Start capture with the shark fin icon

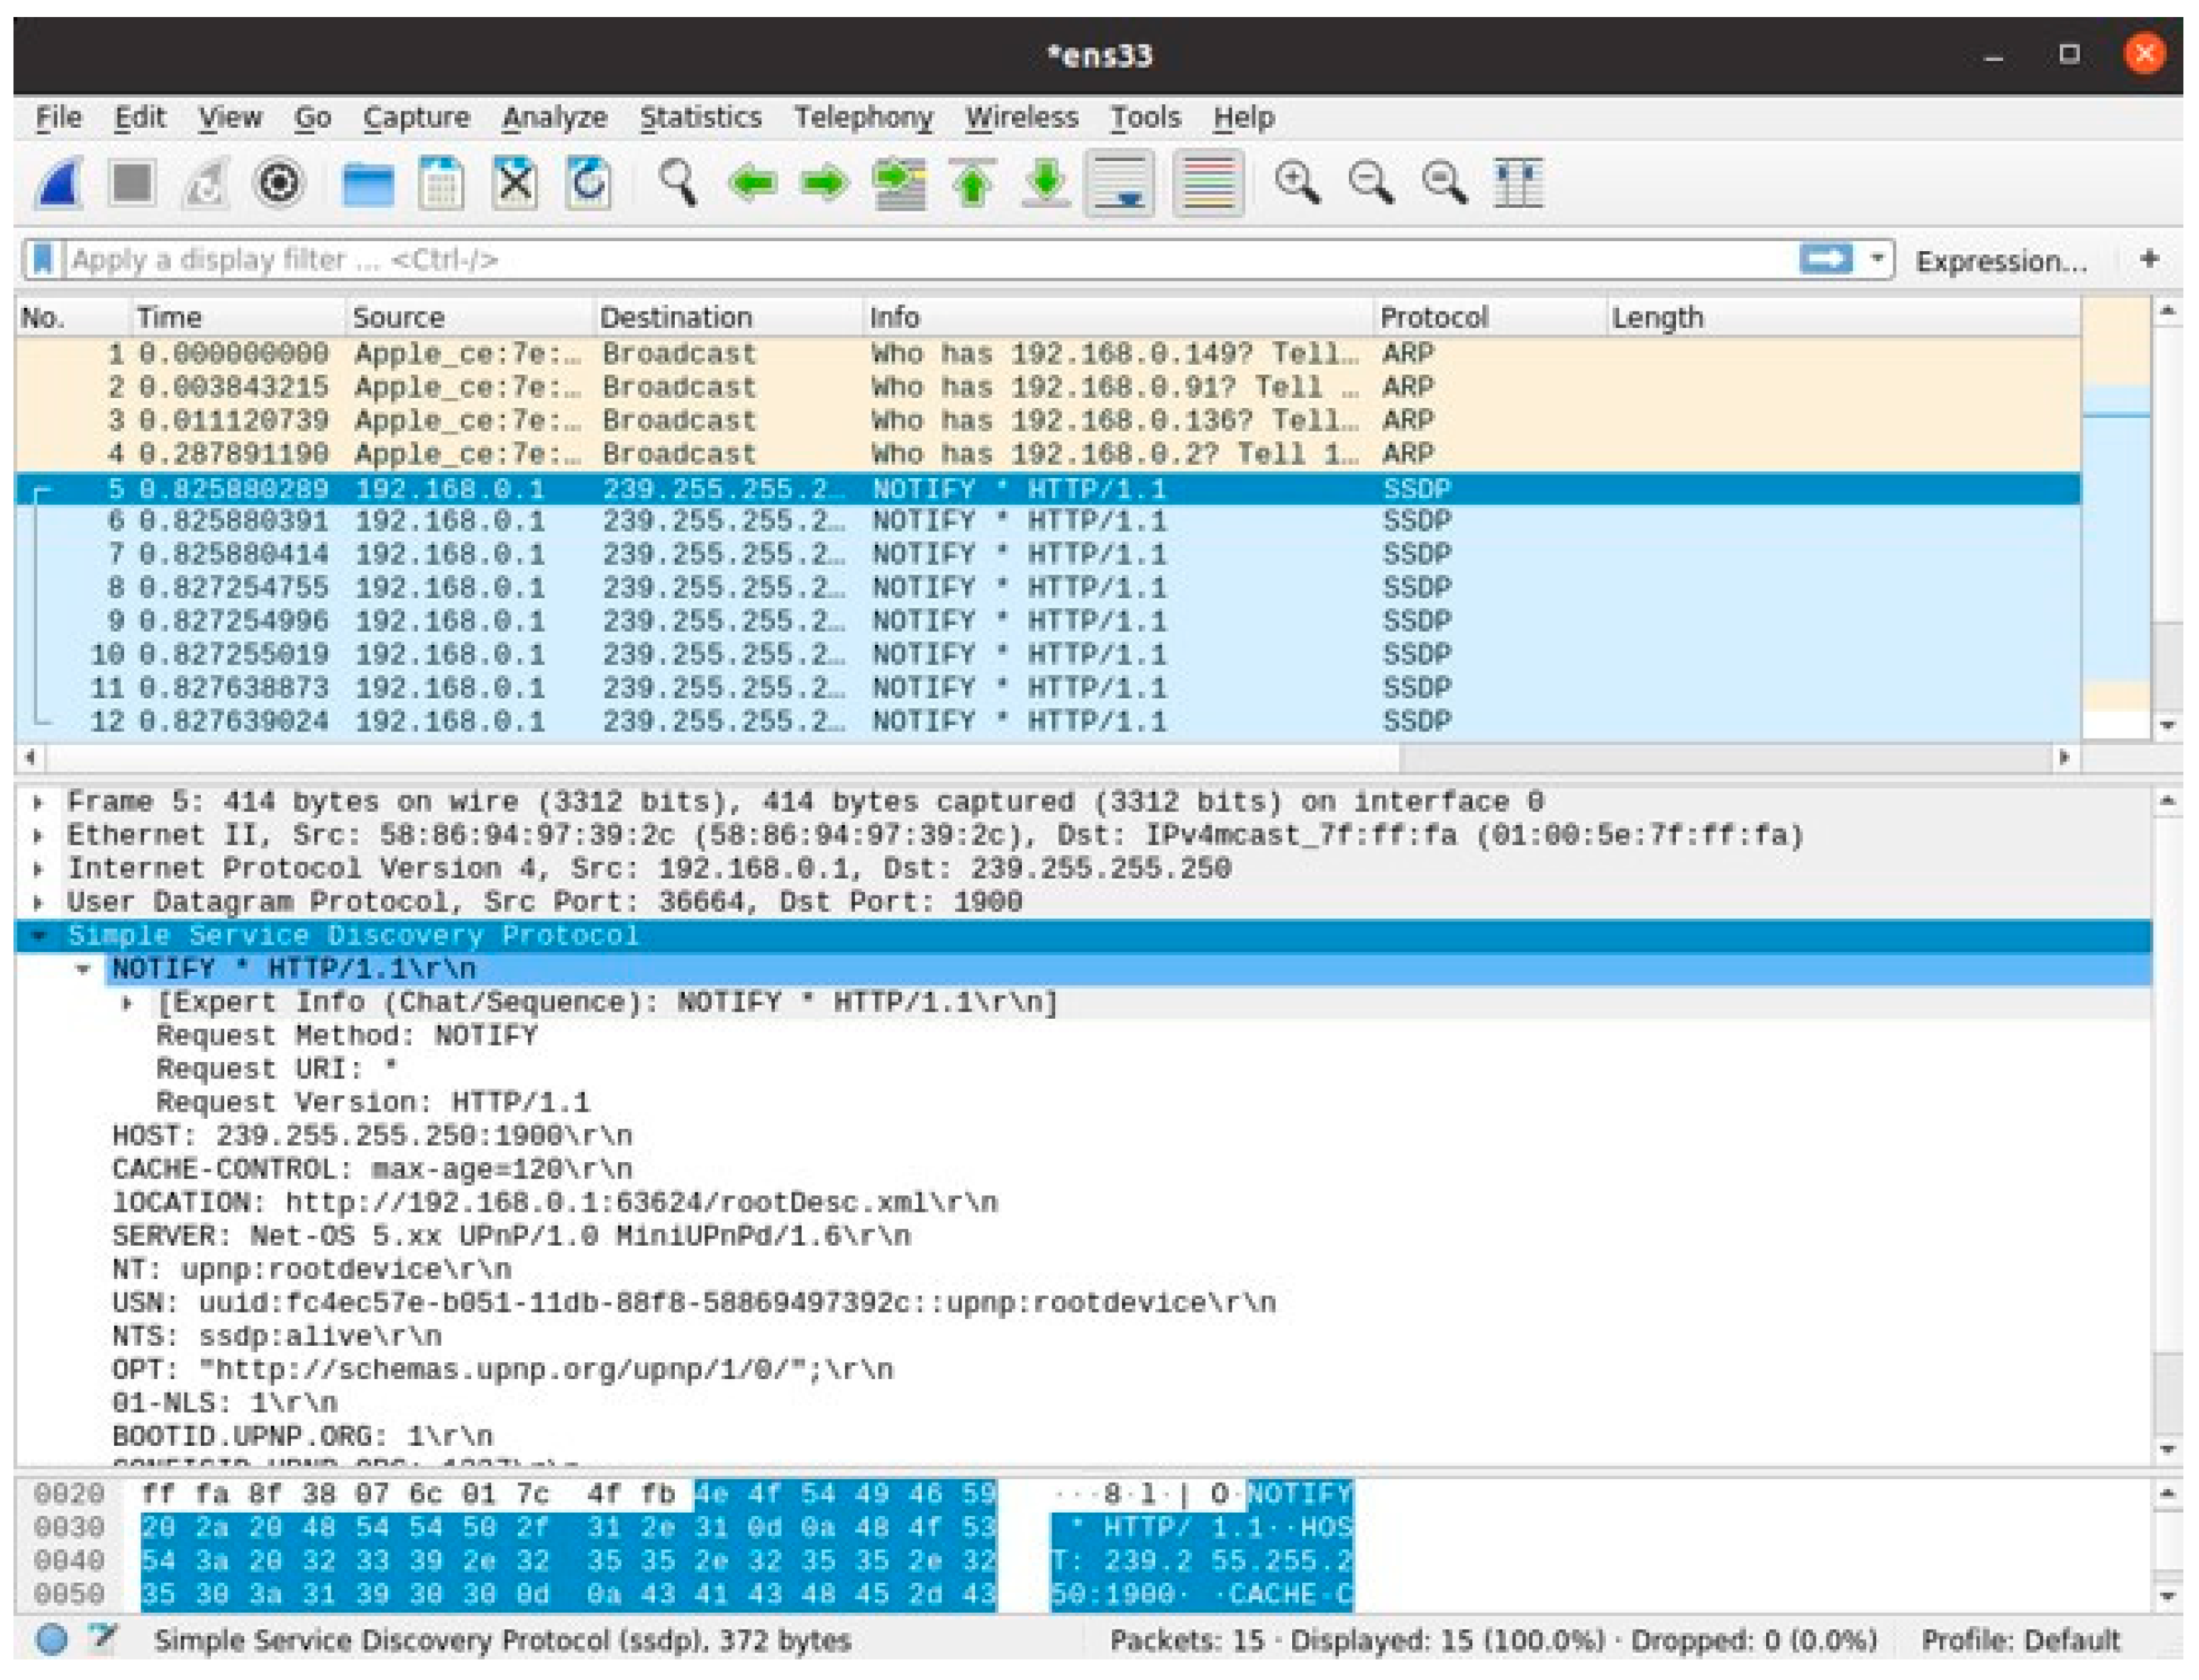click(58, 184)
